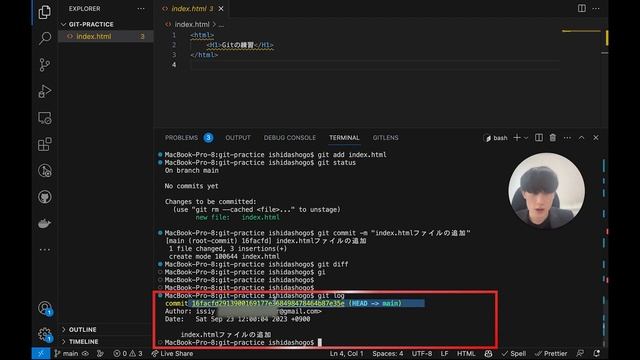Screen dimensions: 640x360
Task: Click Ln 4, Col 1 status entry
Action: tap(346, 353)
